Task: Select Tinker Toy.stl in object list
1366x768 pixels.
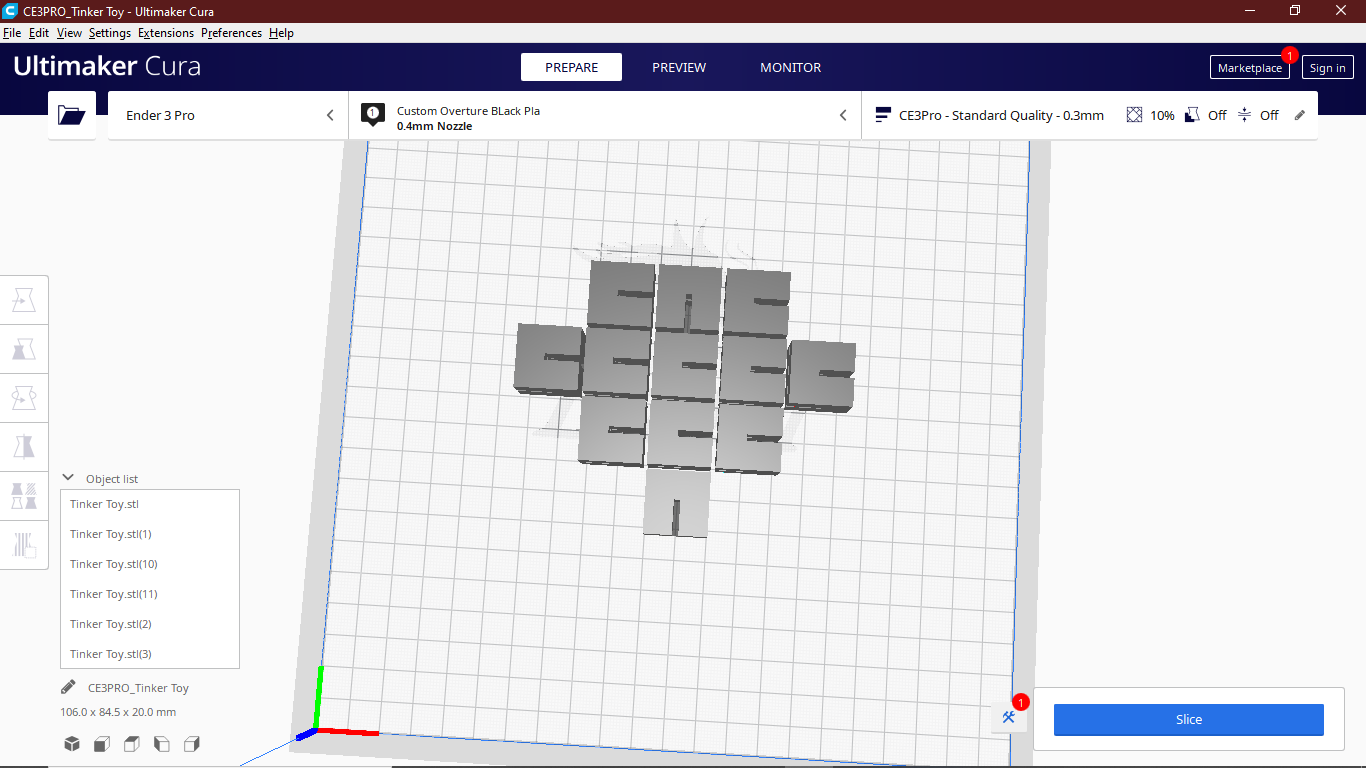Action: tap(150, 504)
